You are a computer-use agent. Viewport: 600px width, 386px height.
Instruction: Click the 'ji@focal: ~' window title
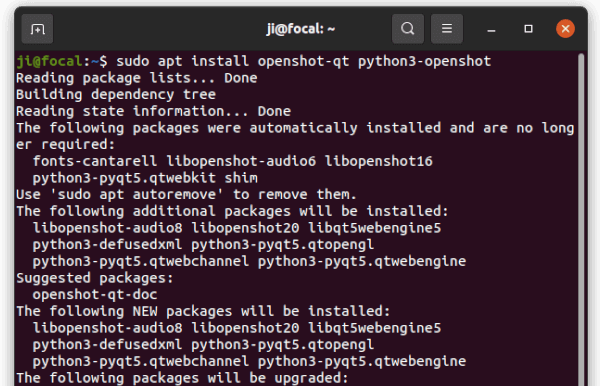coord(300,29)
